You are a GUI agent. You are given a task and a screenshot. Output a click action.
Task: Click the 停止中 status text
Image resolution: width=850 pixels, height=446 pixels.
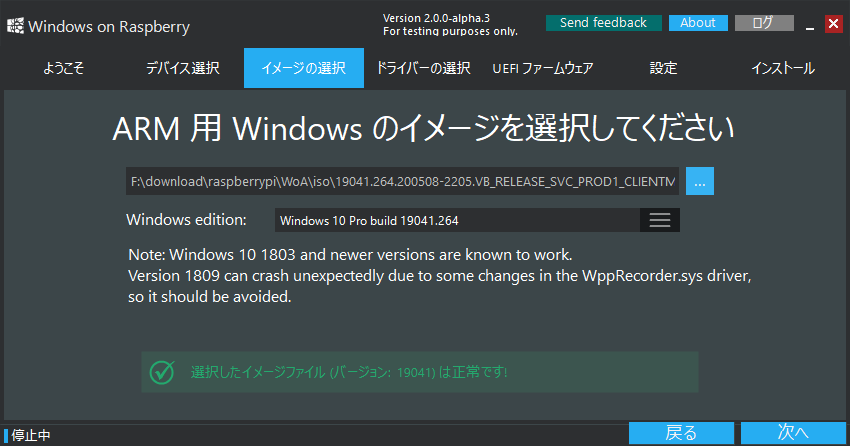31,435
